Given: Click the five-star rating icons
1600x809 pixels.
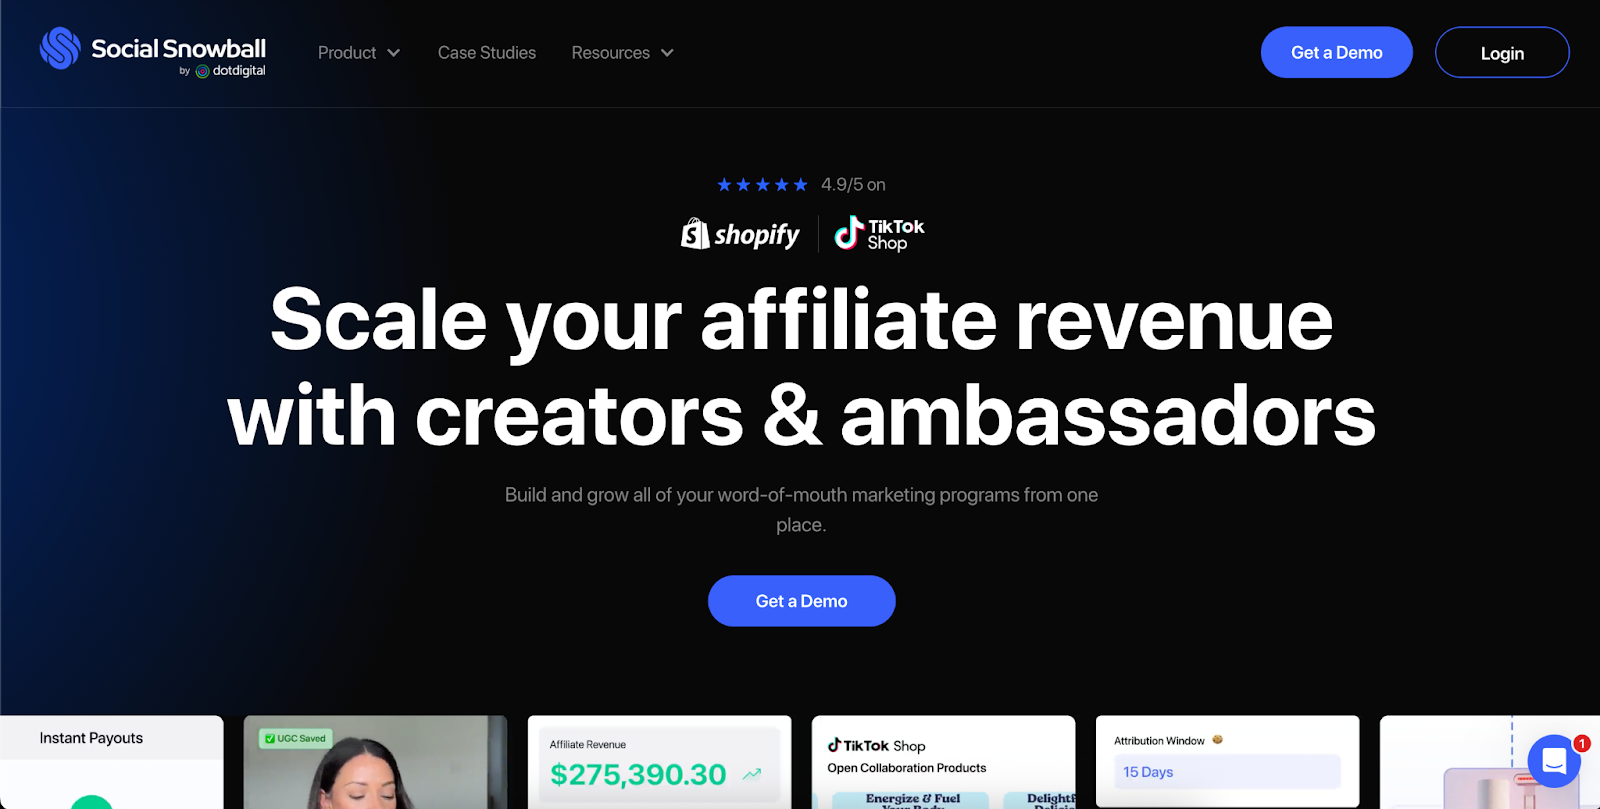Looking at the screenshot, I should tap(762, 185).
